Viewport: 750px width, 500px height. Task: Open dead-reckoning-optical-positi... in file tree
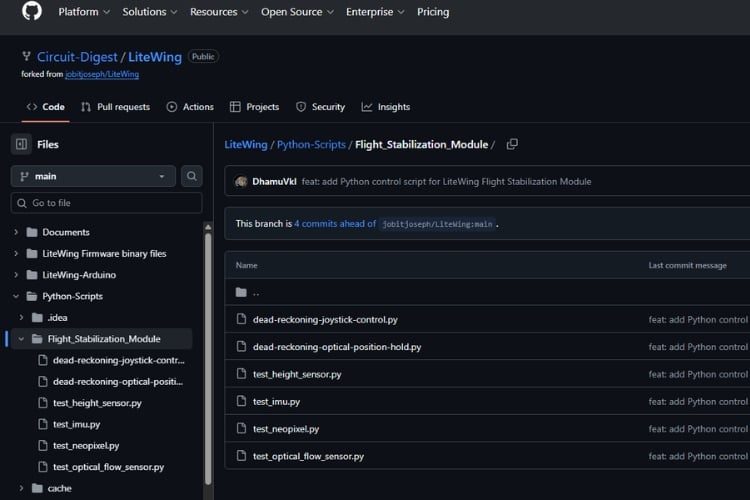click(x=118, y=381)
